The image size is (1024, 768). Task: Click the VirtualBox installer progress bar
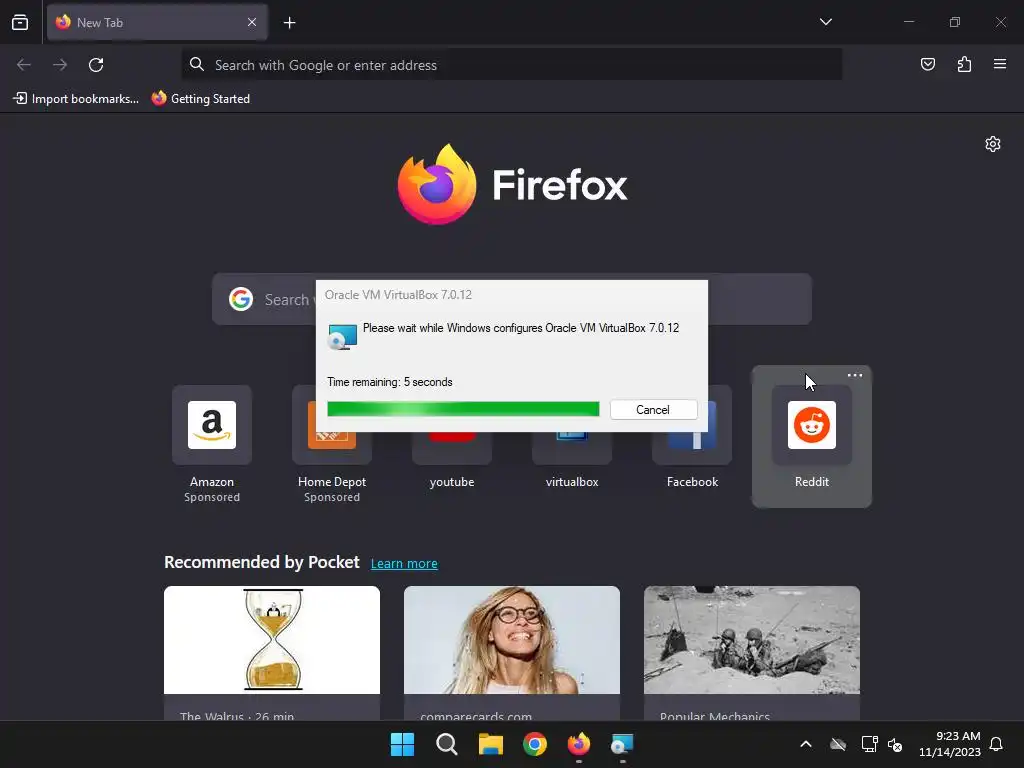pos(463,409)
